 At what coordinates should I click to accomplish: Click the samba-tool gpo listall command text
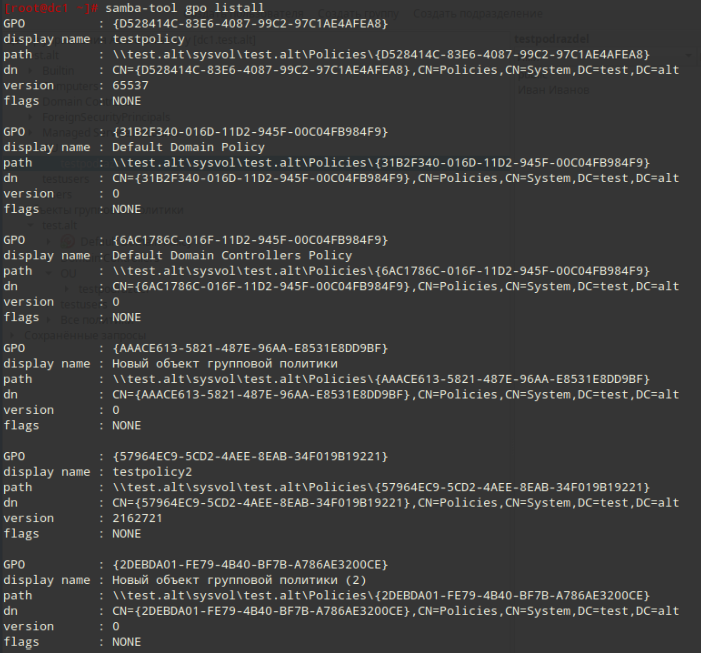pyautogui.click(x=185, y=8)
